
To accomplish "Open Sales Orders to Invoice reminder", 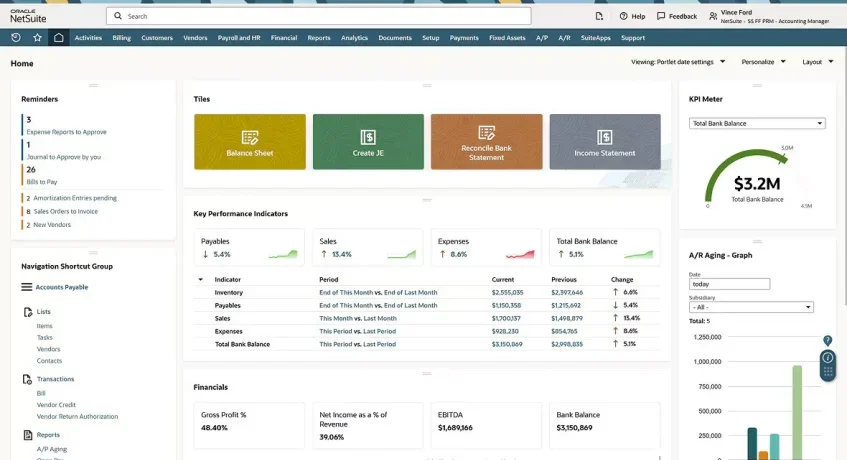I will tap(65, 212).
